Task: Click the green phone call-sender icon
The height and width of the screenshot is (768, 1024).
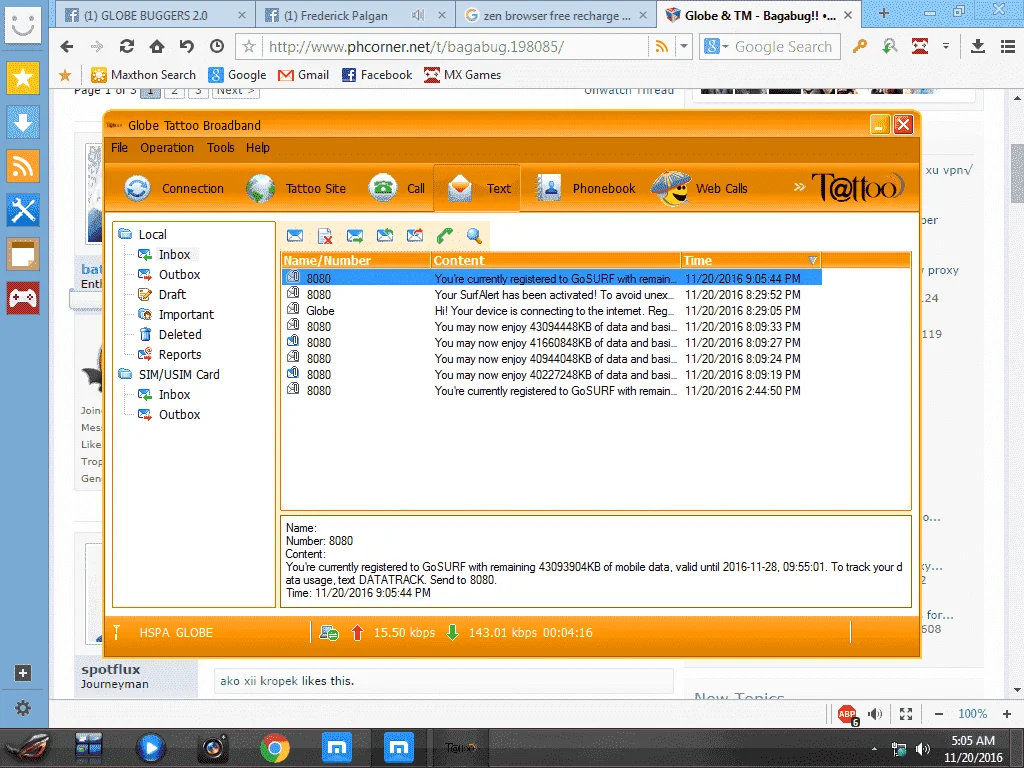Action: (x=445, y=236)
